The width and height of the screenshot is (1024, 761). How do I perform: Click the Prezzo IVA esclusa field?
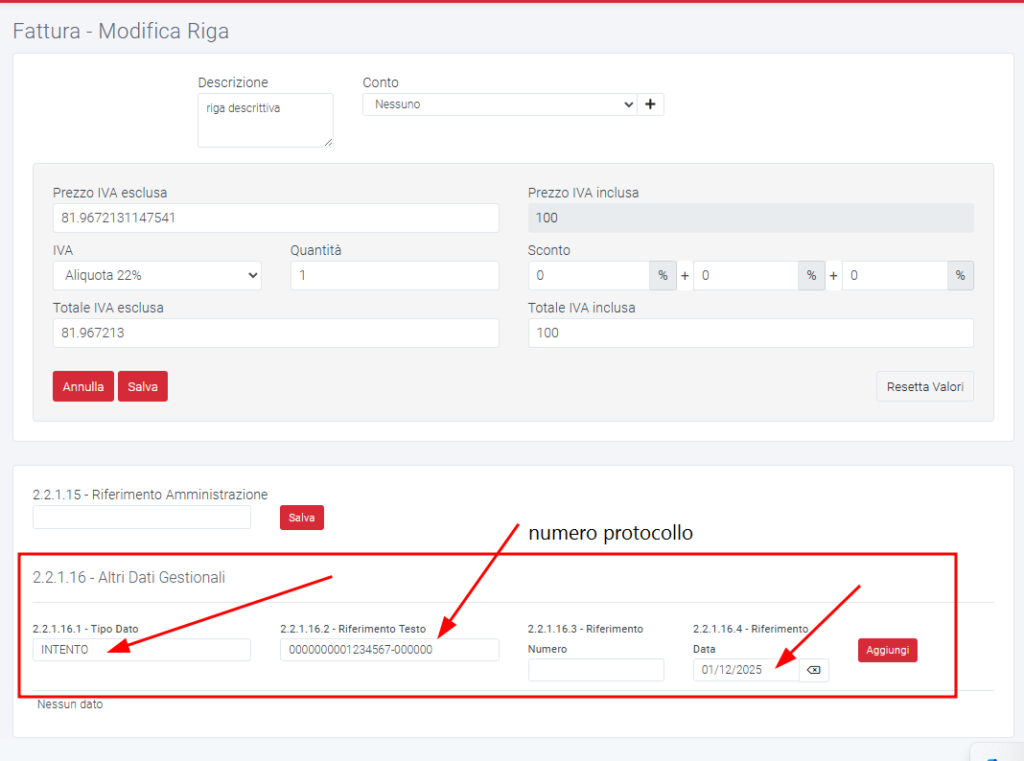pyautogui.click(x=275, y=218)
